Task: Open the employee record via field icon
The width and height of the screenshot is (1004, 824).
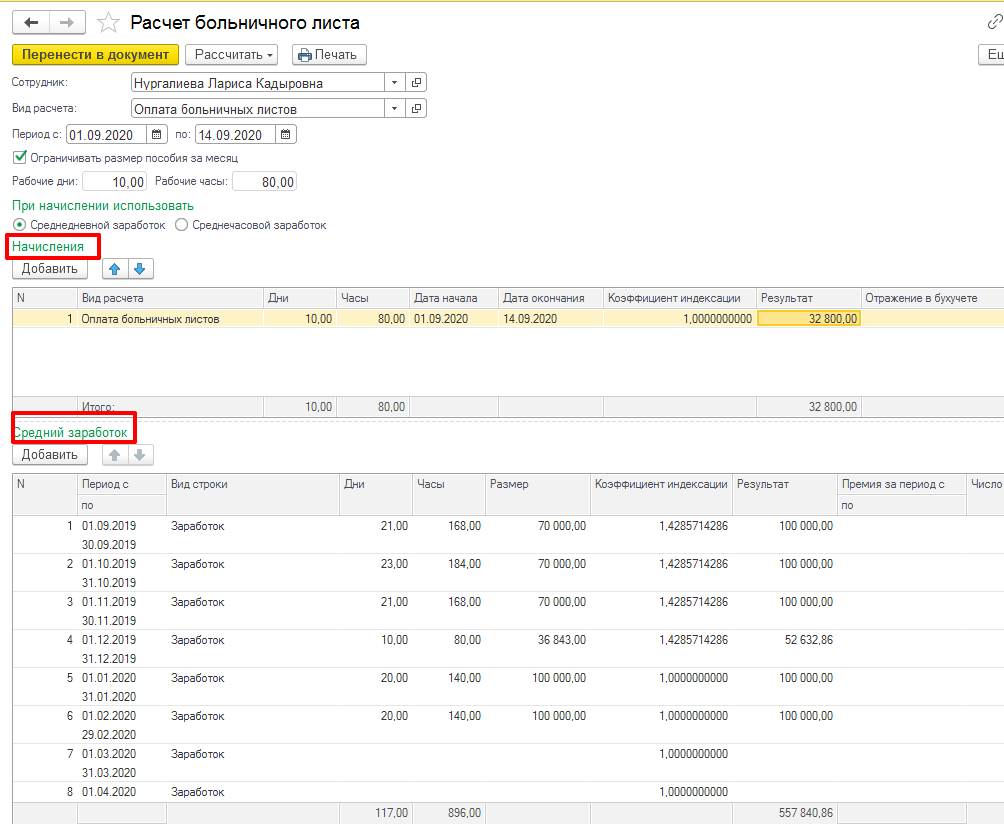Action: coord(417,83)
